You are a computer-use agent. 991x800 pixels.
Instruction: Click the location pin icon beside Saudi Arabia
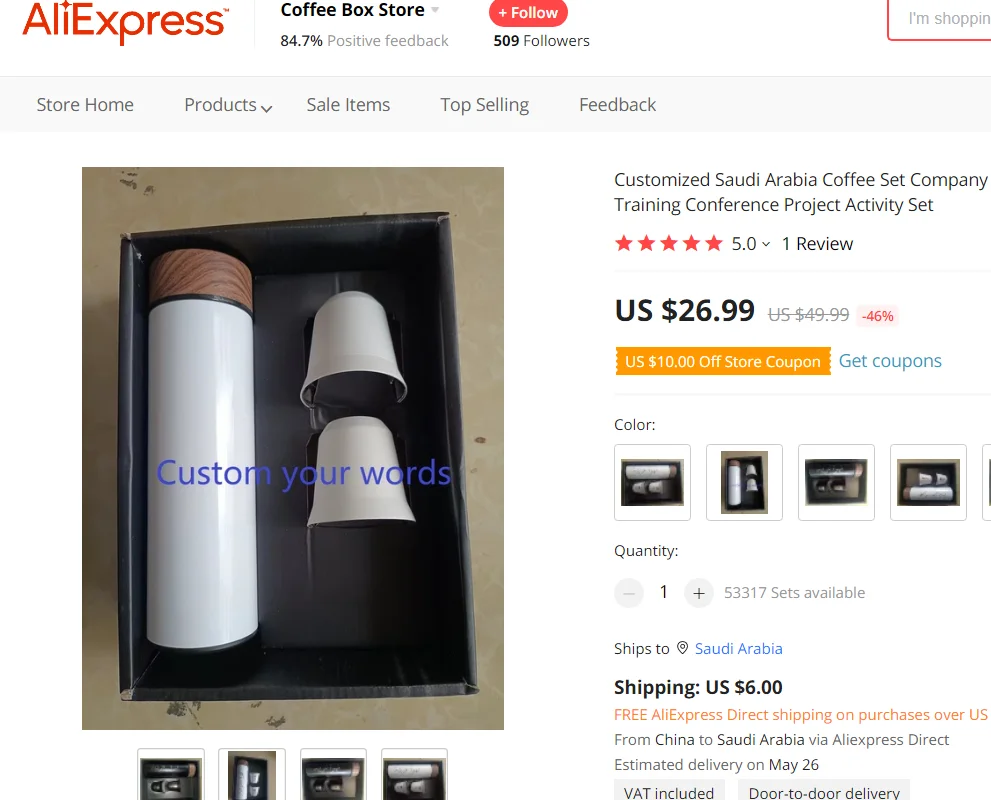pos(682,648)
